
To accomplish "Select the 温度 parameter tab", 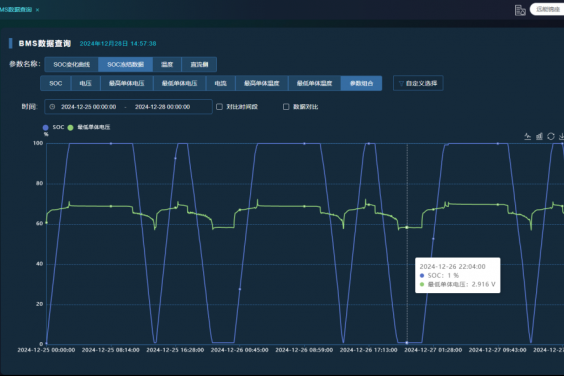I will coord(167,64).
